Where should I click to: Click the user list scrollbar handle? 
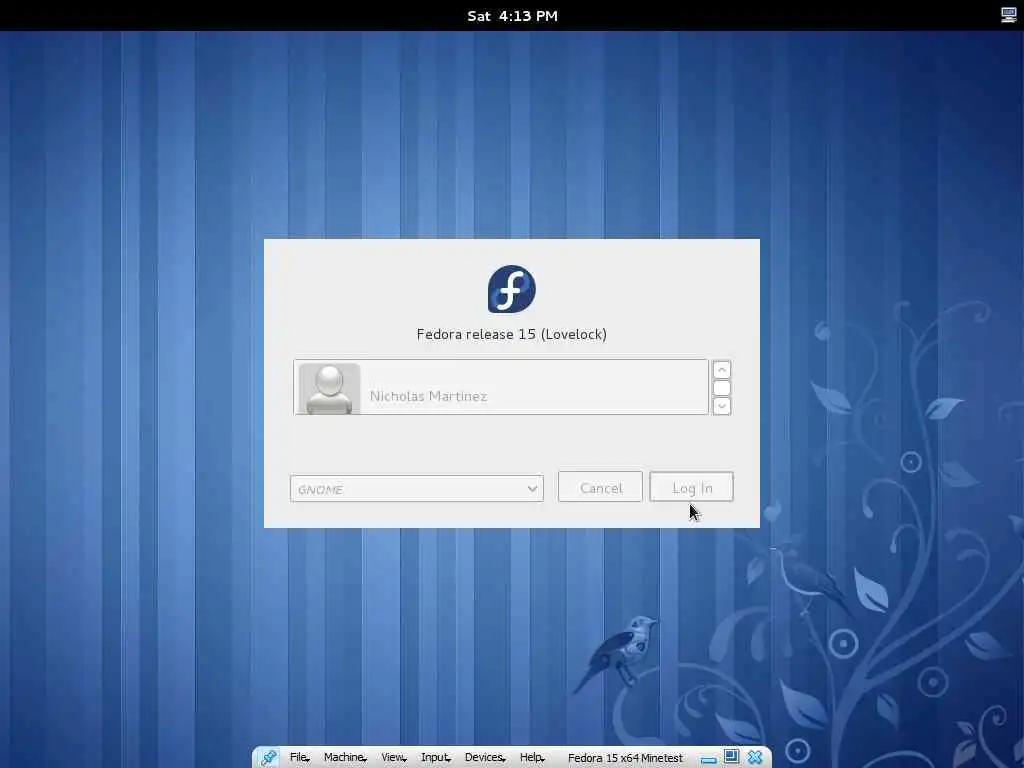tap(721, 388)
